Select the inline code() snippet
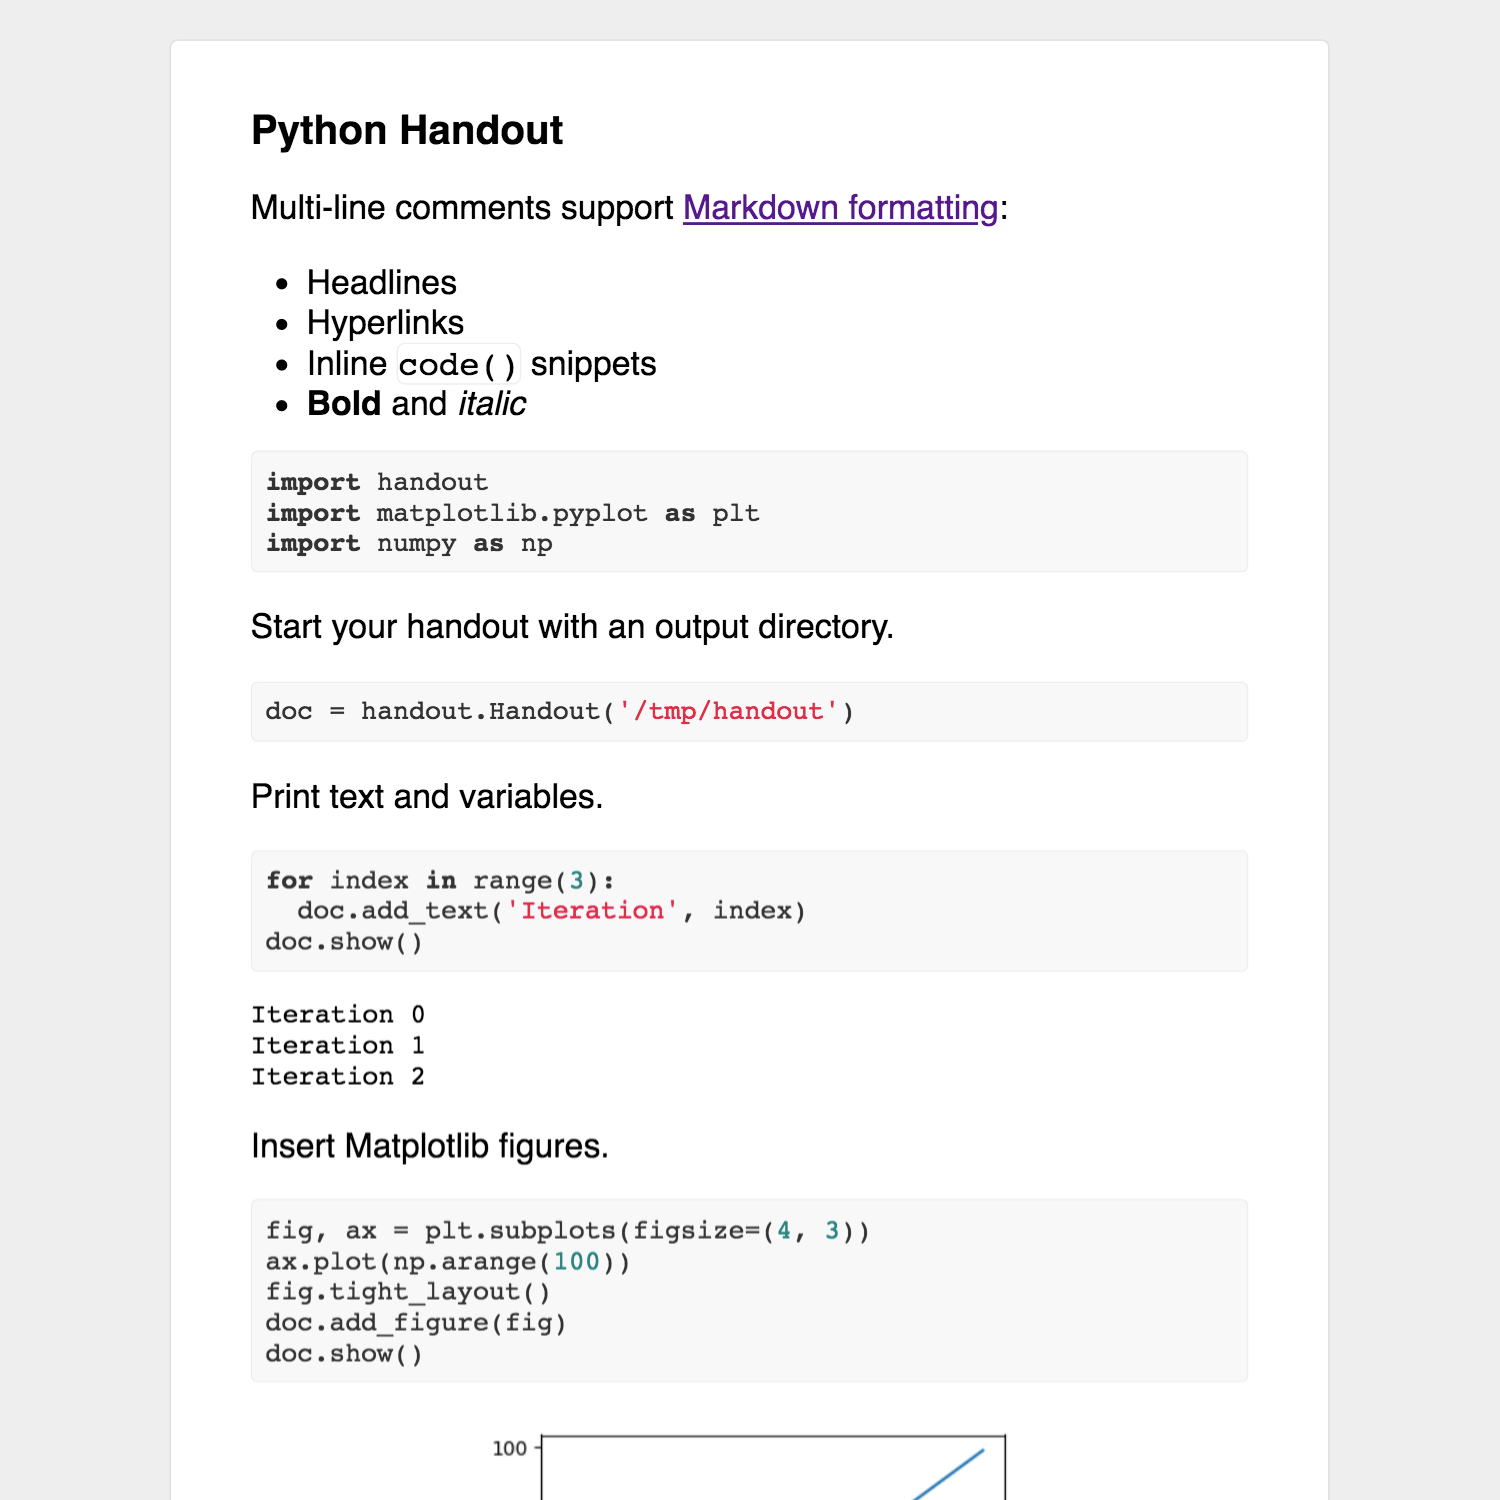This screenshot has width=1500, height=1500. [458, 365]
